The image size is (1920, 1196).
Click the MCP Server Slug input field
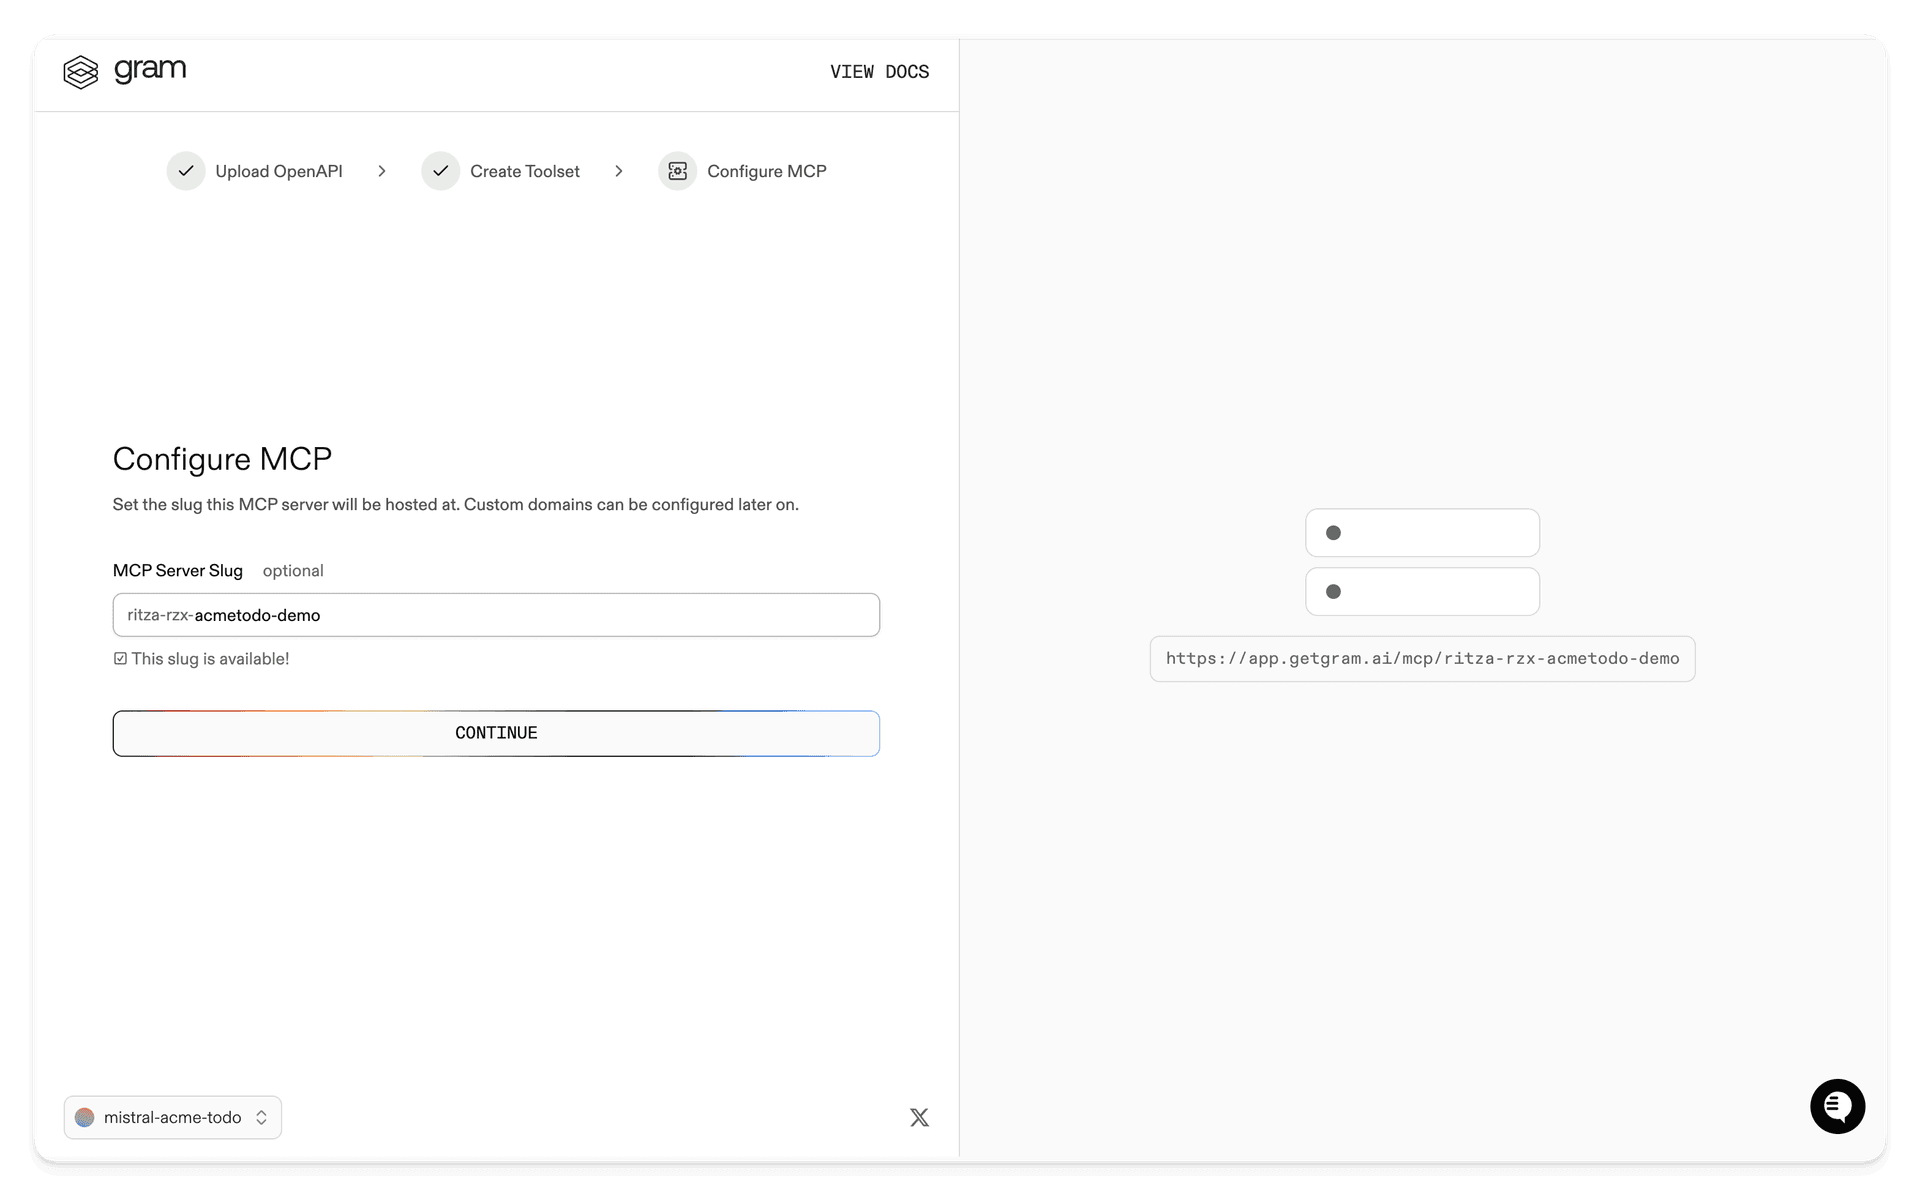point(496,615)
